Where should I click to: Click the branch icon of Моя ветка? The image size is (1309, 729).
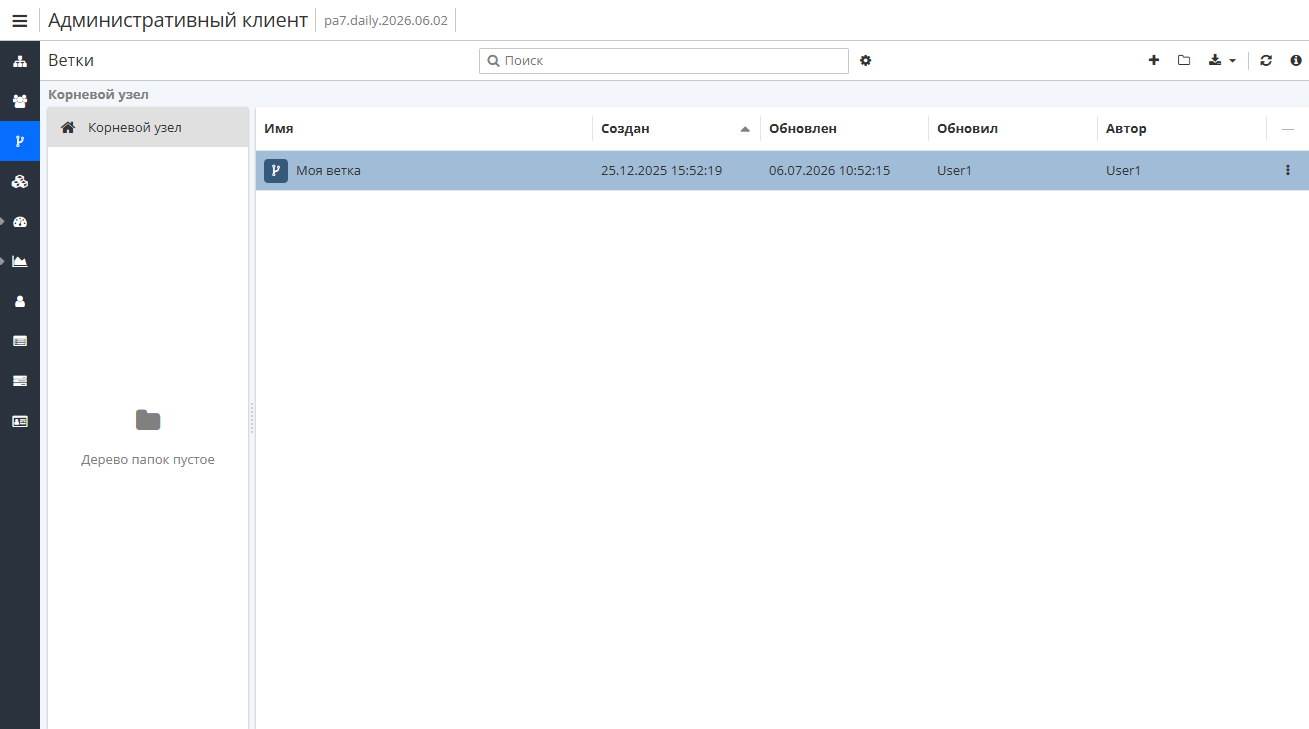[x=276, y=171]
